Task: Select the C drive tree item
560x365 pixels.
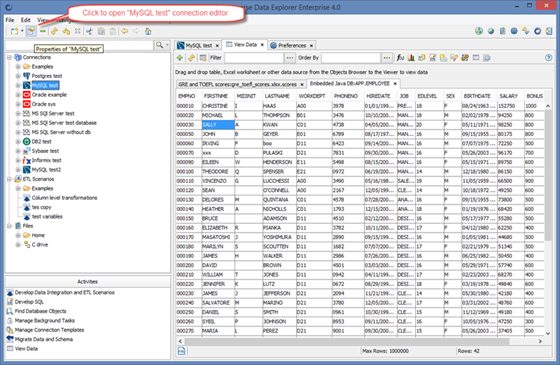Action: tap(40, 245)
